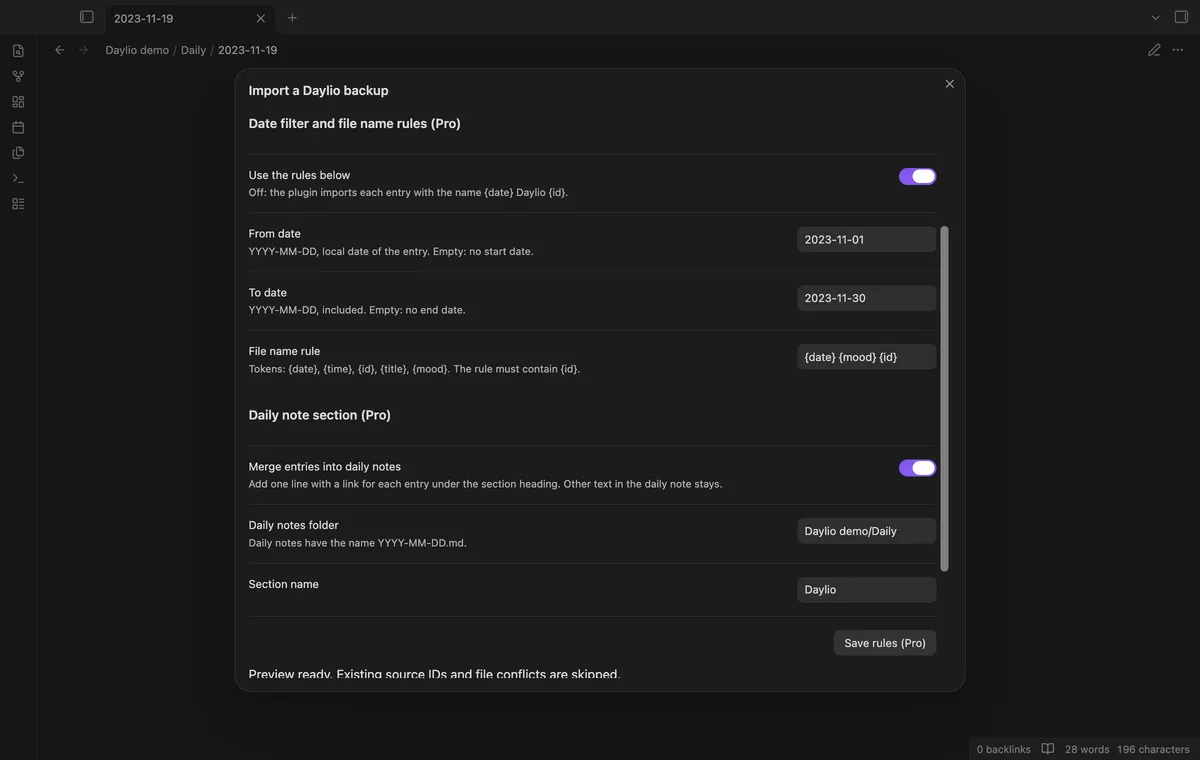
Task: Click '196 characters' in the status bar
Action: click(x=1153, y=749)
